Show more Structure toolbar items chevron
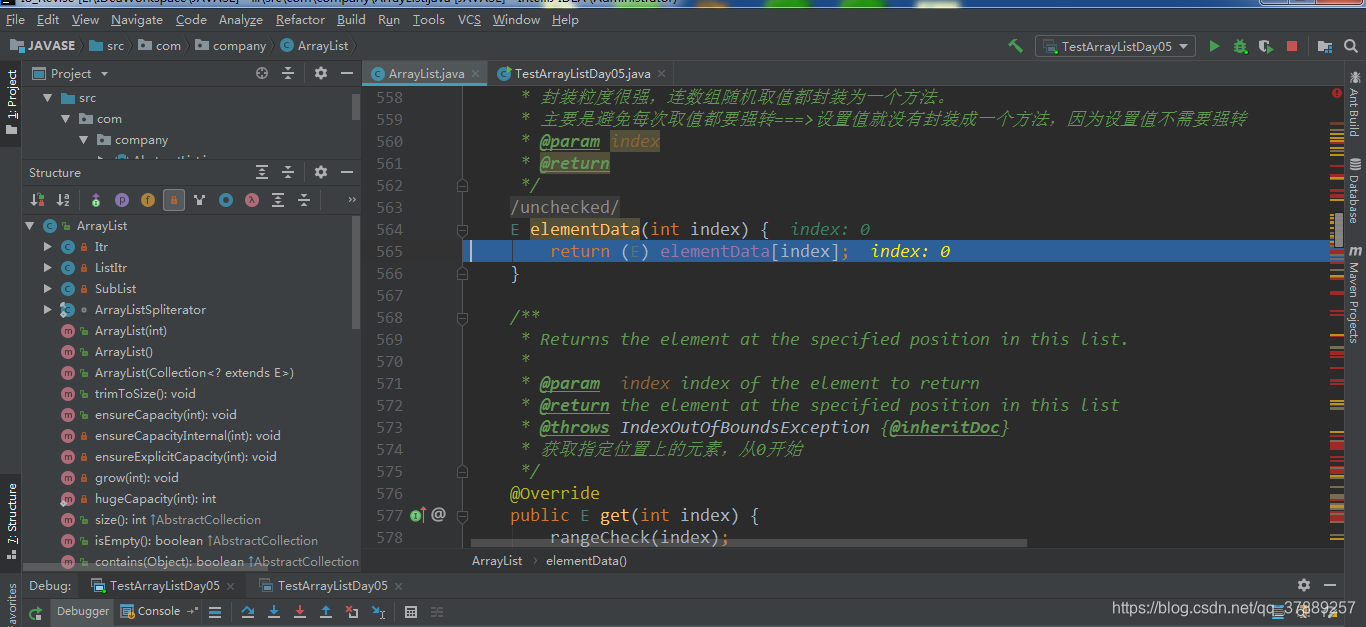1366x627 pixels. [351, 200]
